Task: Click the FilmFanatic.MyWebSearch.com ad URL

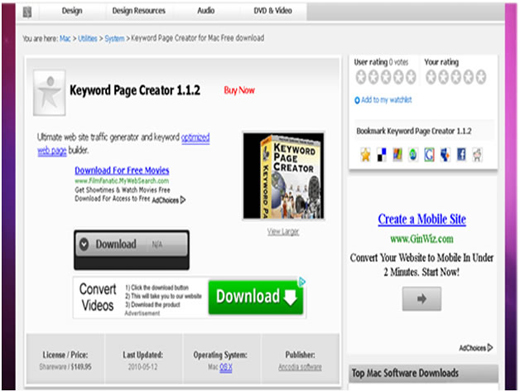Action: [122, 181]
